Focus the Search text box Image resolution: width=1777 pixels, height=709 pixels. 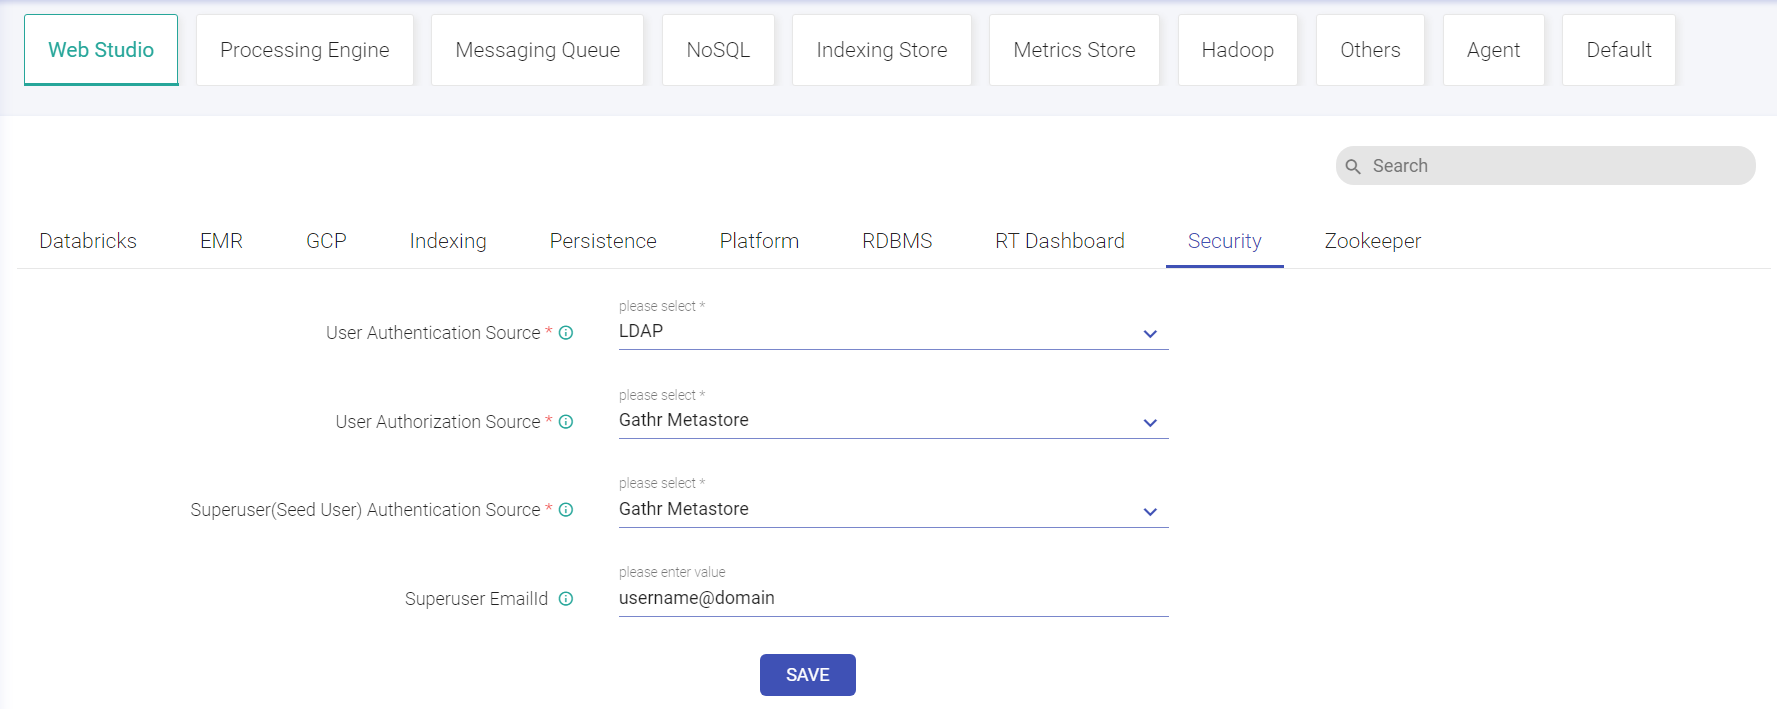point(1555,166)
